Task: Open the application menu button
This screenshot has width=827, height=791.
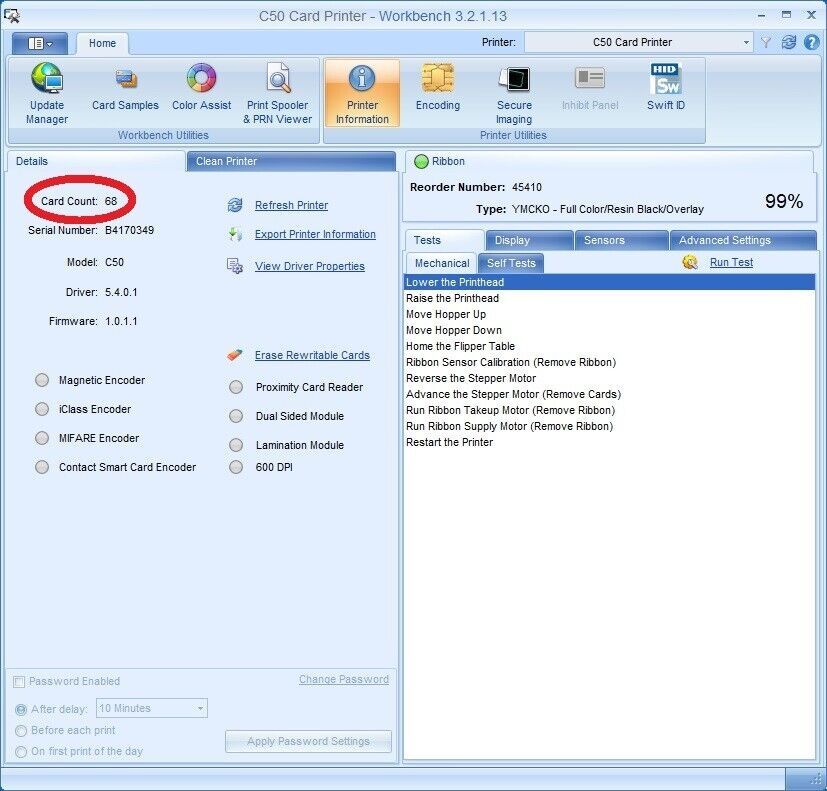Action: (40, 43)
